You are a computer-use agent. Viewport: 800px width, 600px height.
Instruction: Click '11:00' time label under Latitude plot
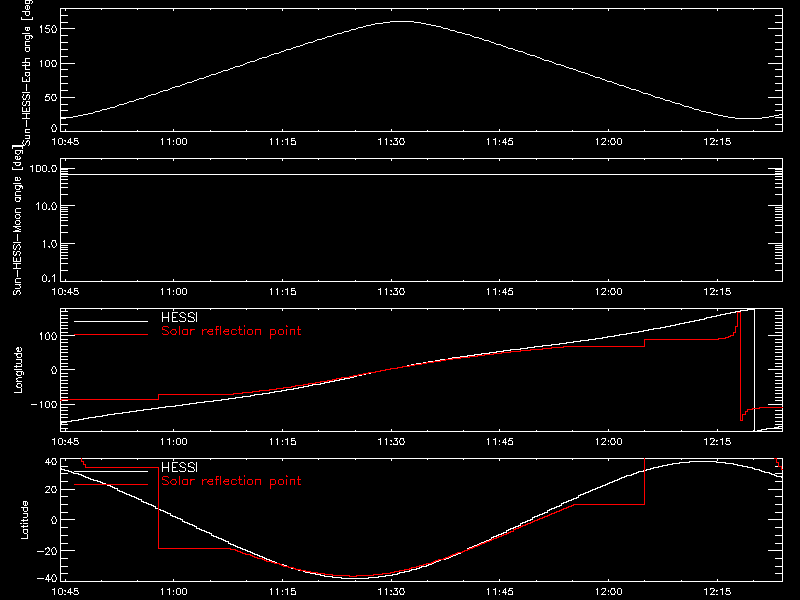pos(174,592)
